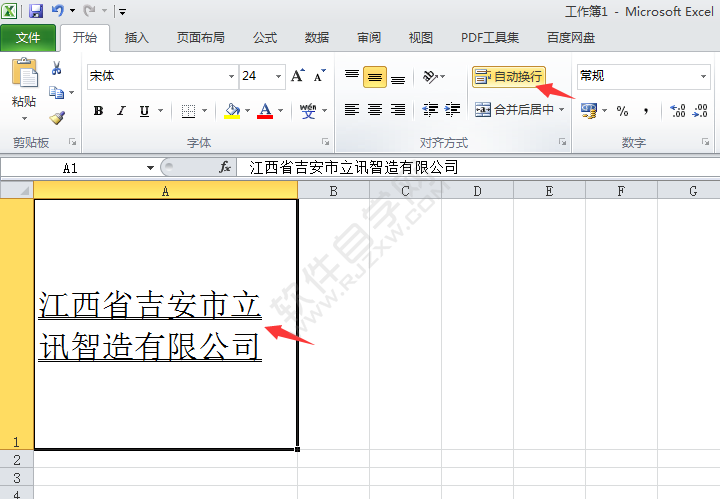720x499 pixels.
Task: Click the 粘贴 paste clipboard icon
Action: click(x=24, y=73)
